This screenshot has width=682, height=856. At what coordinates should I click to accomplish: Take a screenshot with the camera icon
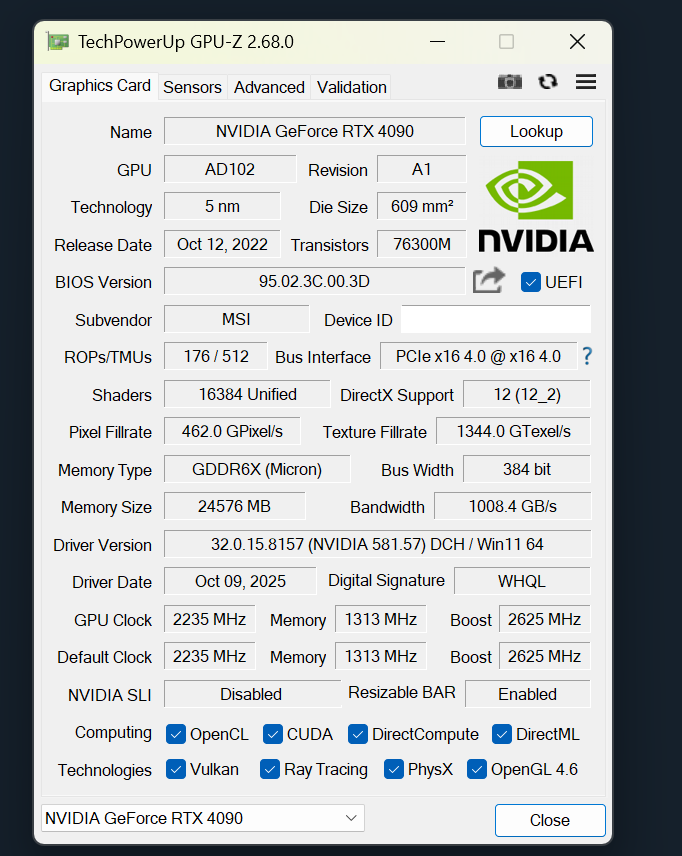point(509,82)
